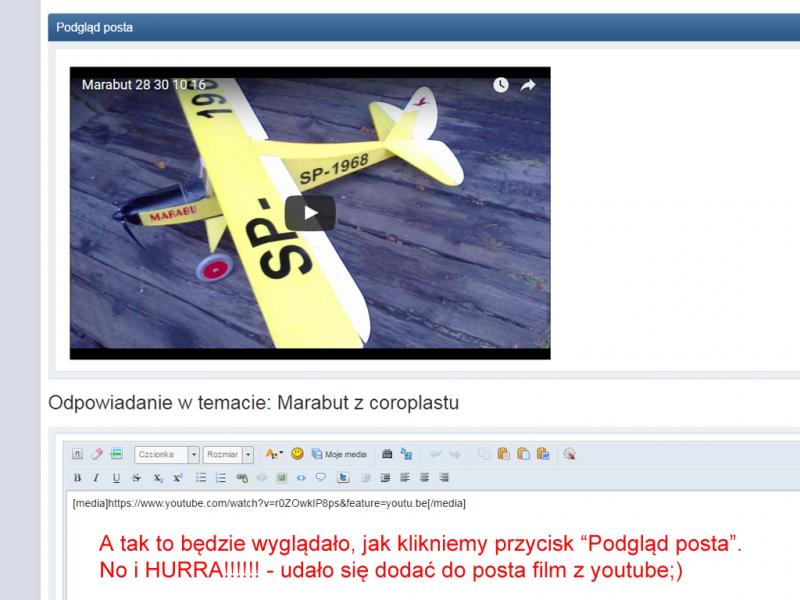Toggle bold formatting
This screenshot has width=800, height=600.
pos(77,477)
